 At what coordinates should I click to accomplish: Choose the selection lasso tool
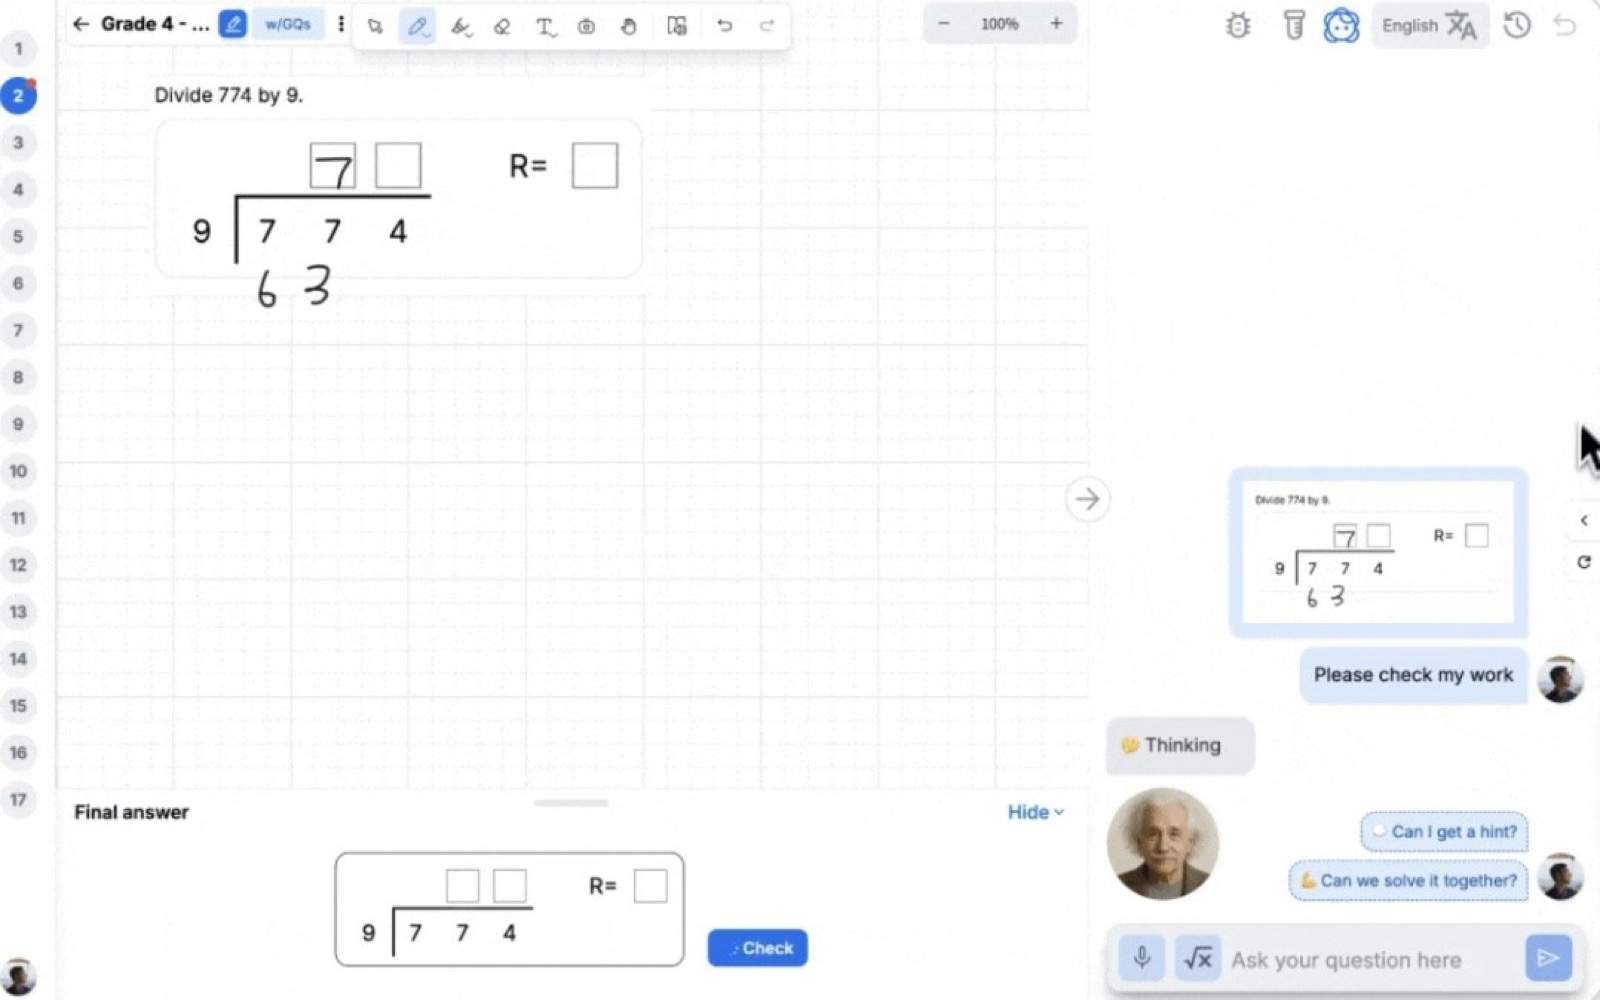coord(375,26)
